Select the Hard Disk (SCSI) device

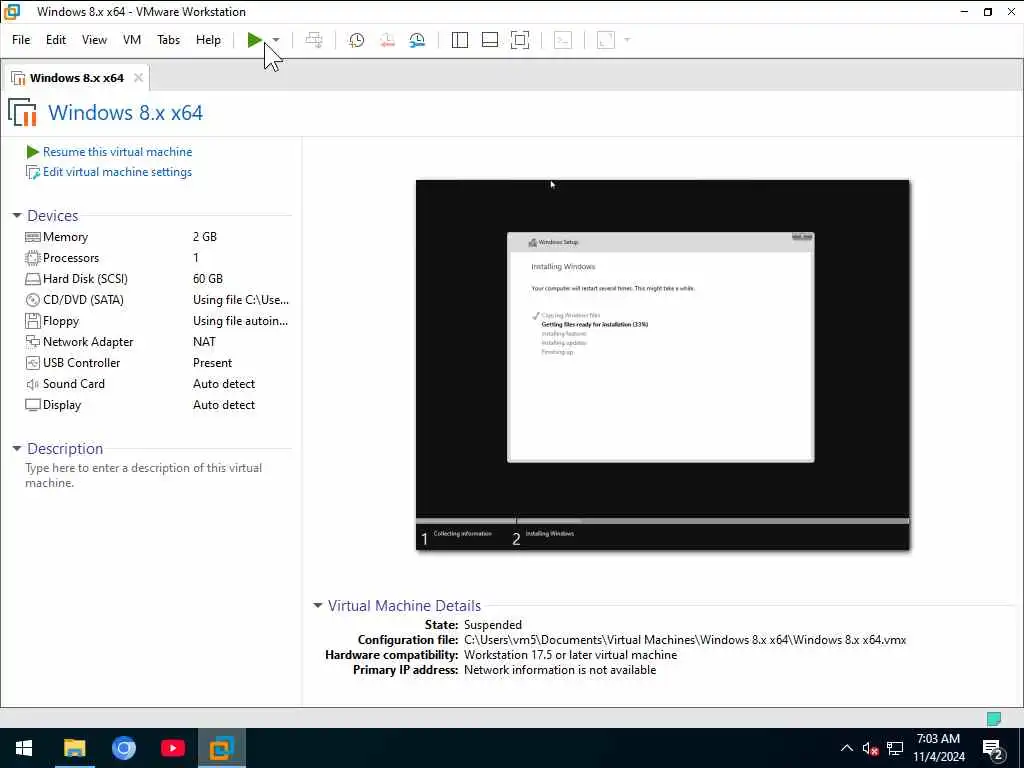click(157, 279)
